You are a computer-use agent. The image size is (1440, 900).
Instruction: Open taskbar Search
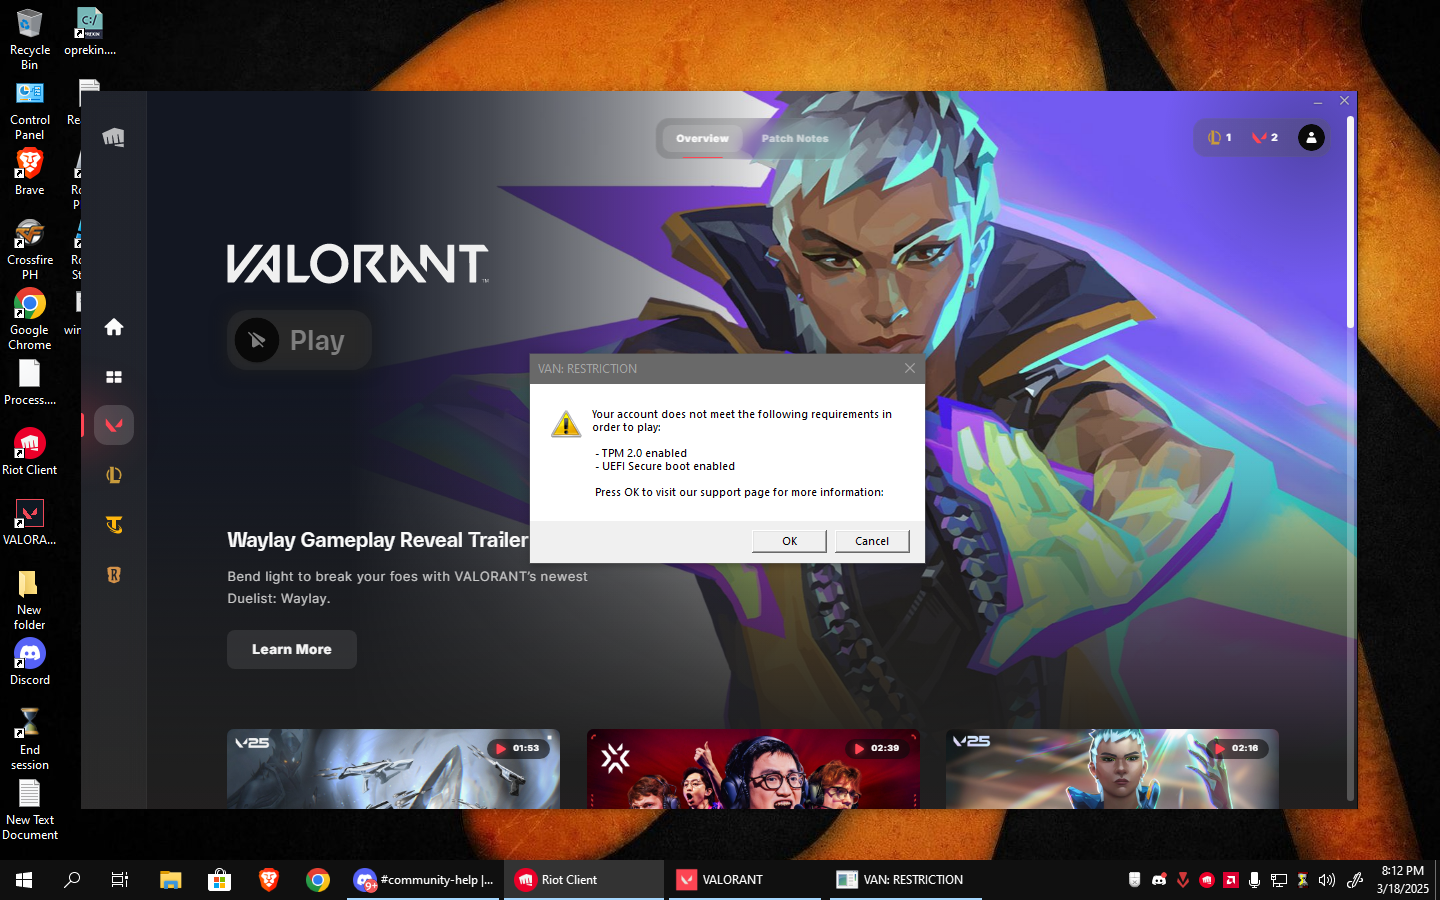pyautogui.click(x=72, y=880)
